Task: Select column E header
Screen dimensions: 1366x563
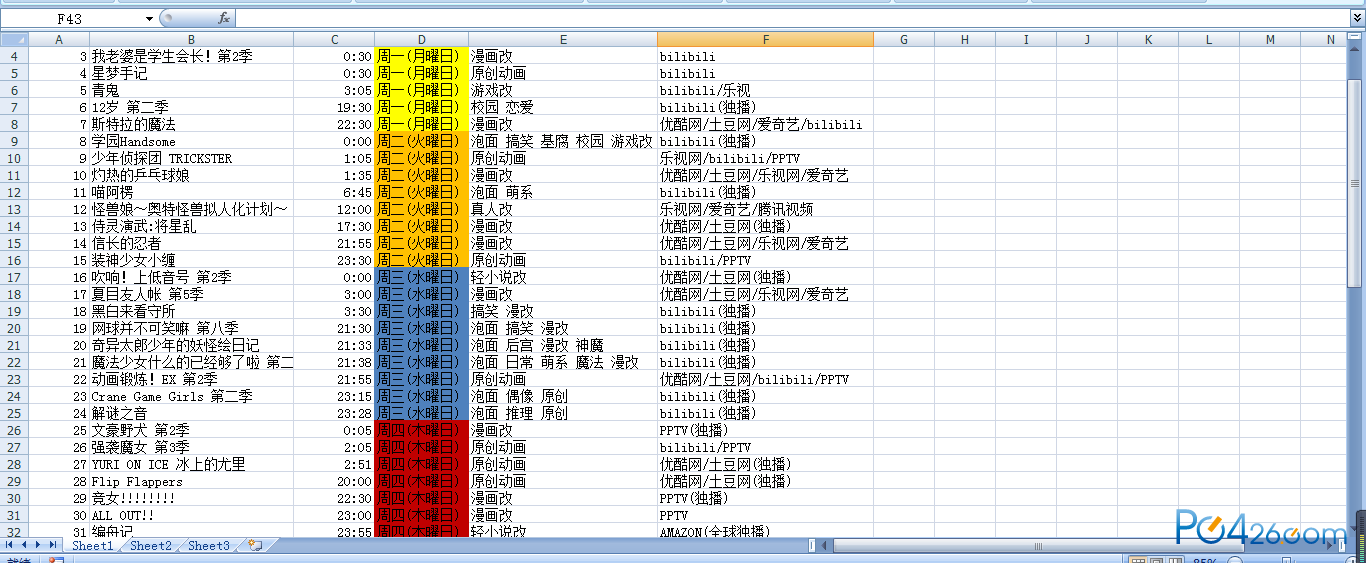Action: point(563,39)
